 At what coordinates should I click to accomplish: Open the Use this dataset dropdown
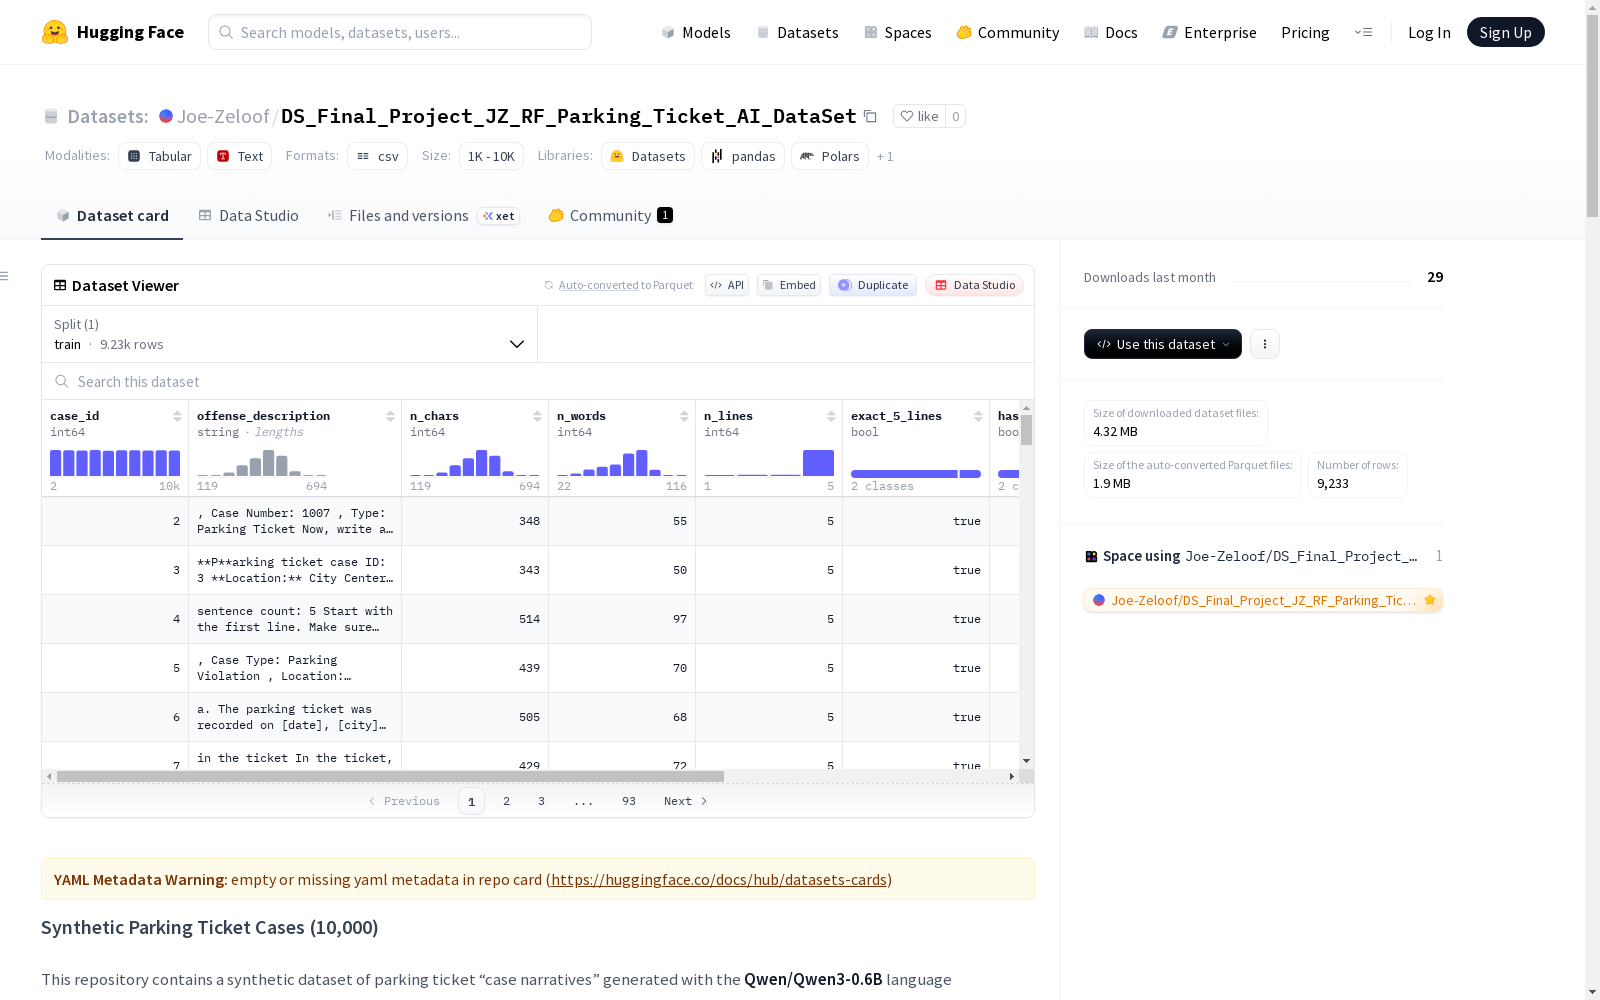click(x=1163, y=344)
